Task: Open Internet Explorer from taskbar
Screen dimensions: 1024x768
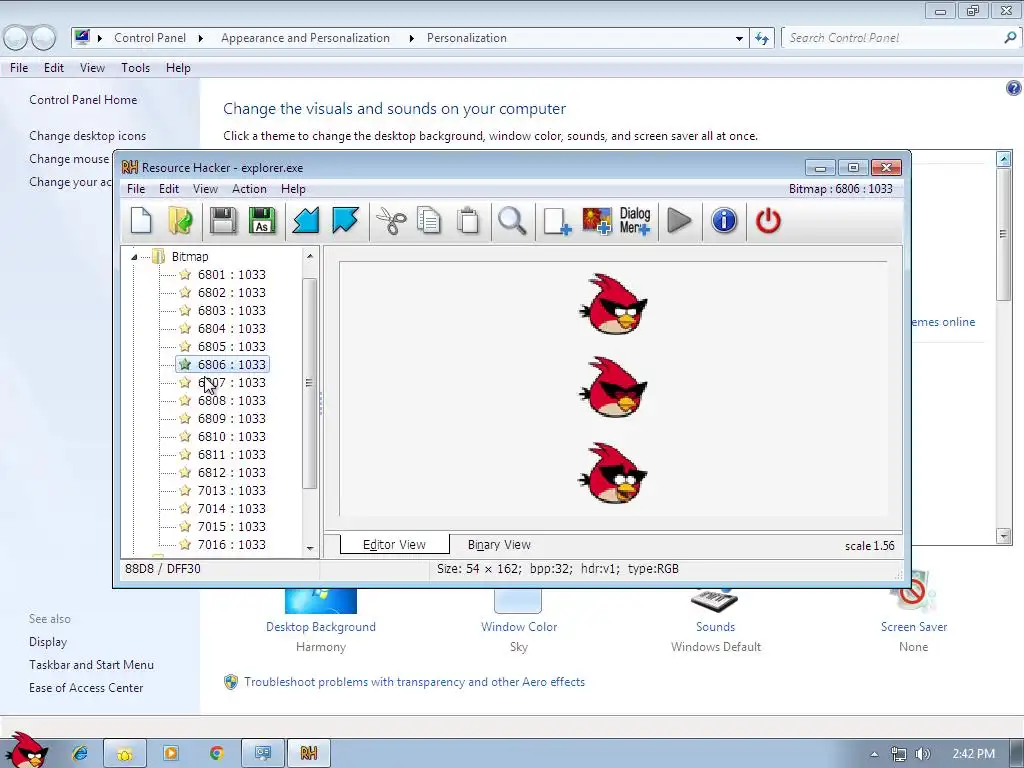Action: coord(80,754)
